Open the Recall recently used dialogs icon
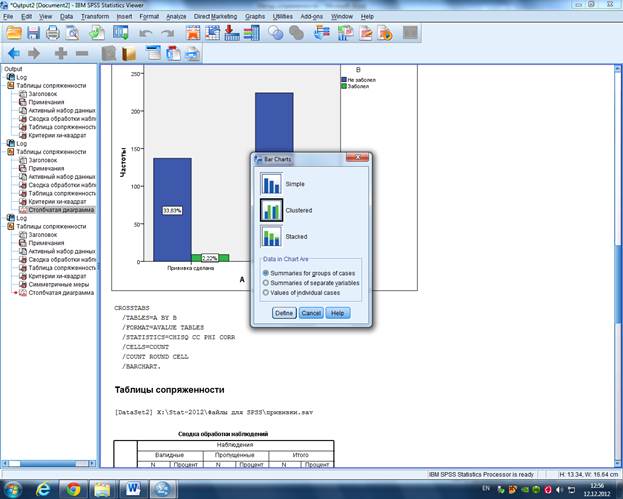Screen dimensions: 623x499 click(x=121, y=33)
